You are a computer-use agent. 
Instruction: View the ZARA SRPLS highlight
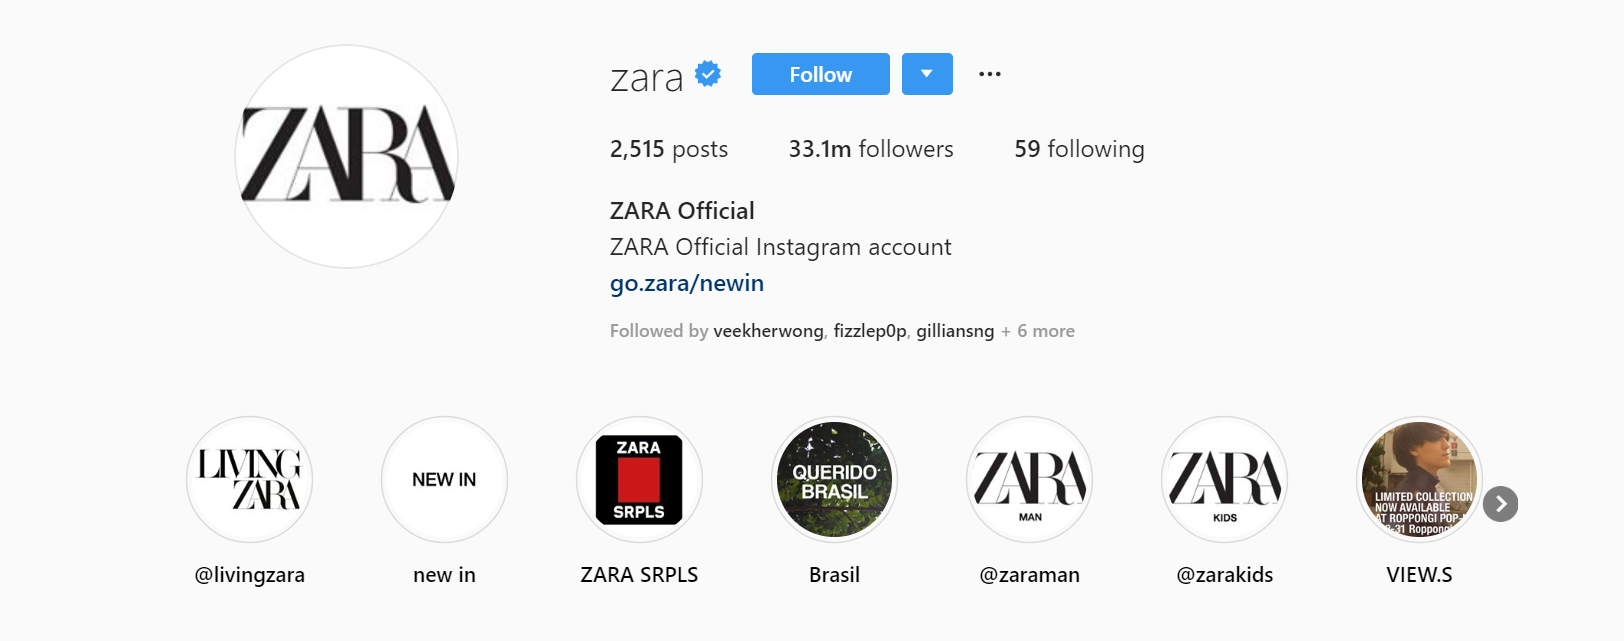[x=639, y=480]
